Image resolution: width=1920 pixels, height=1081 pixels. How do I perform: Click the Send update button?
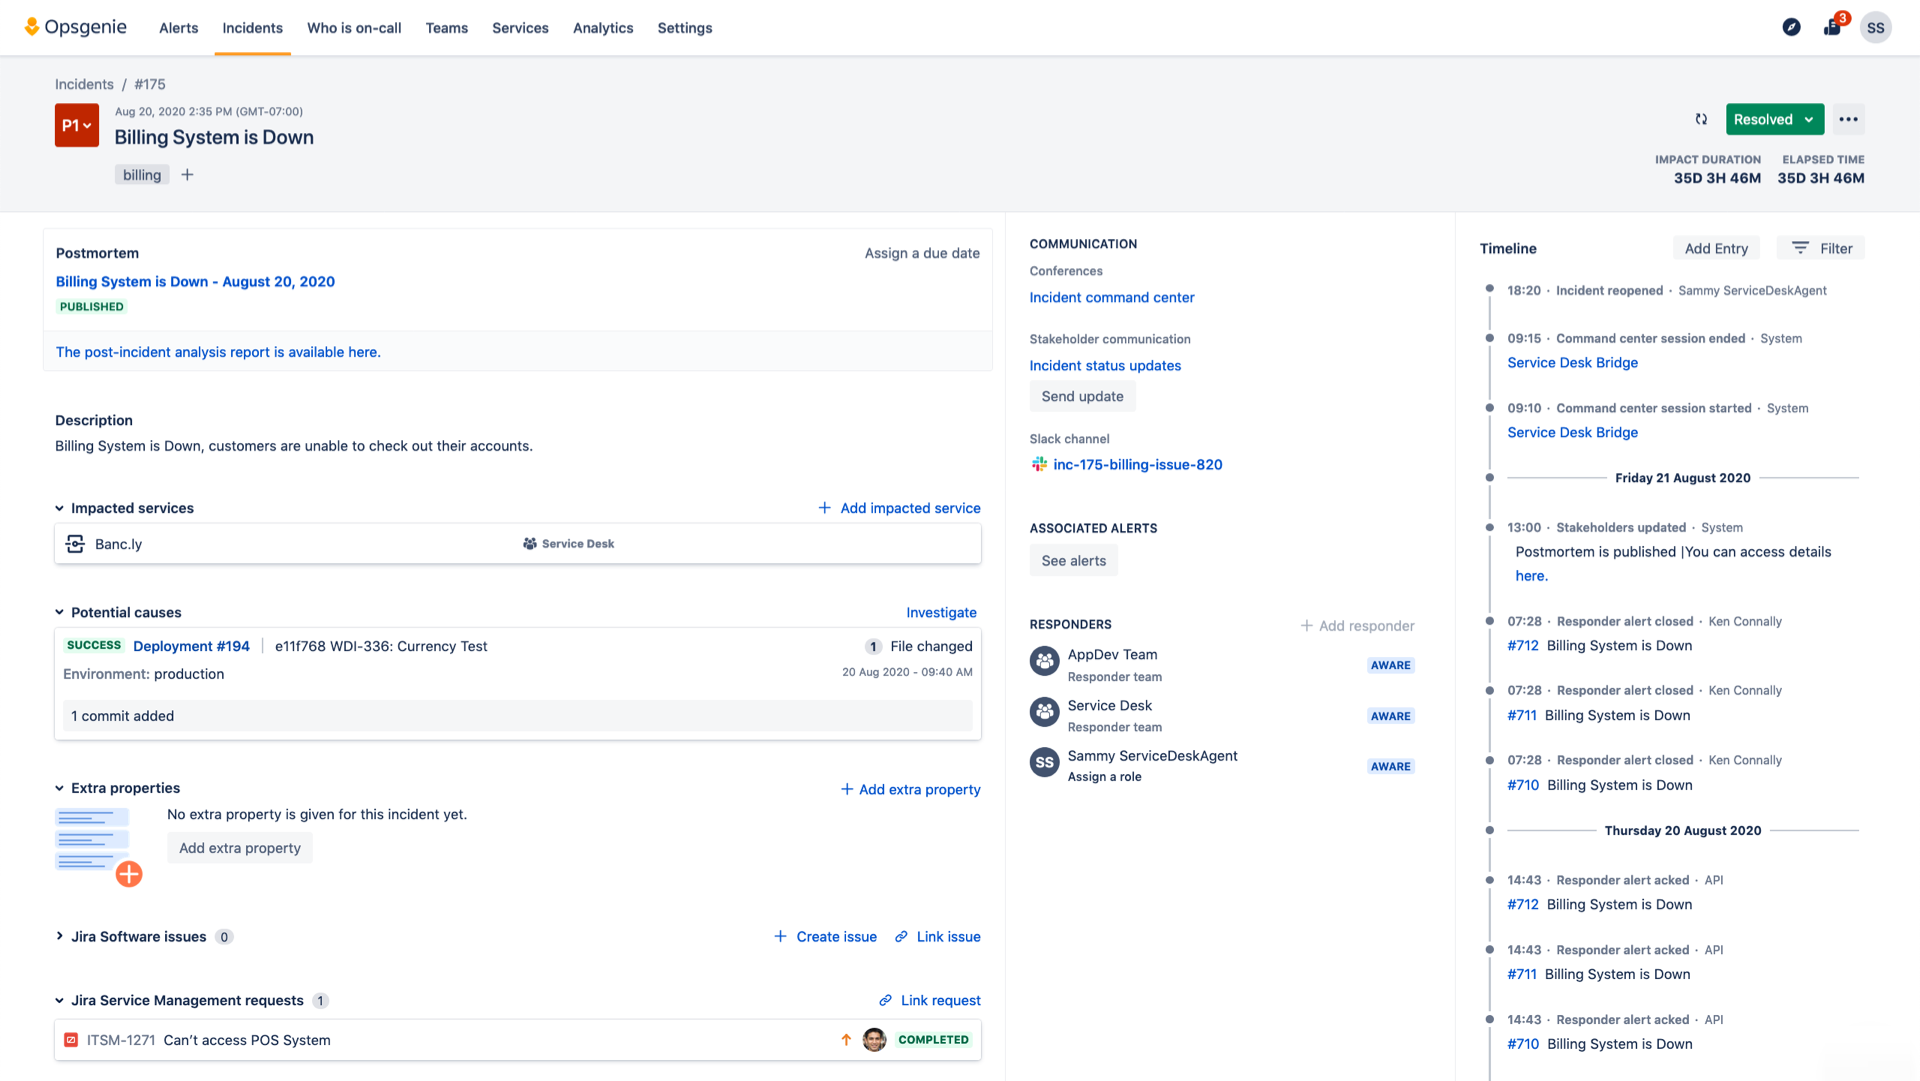(x=1081, y=395)
